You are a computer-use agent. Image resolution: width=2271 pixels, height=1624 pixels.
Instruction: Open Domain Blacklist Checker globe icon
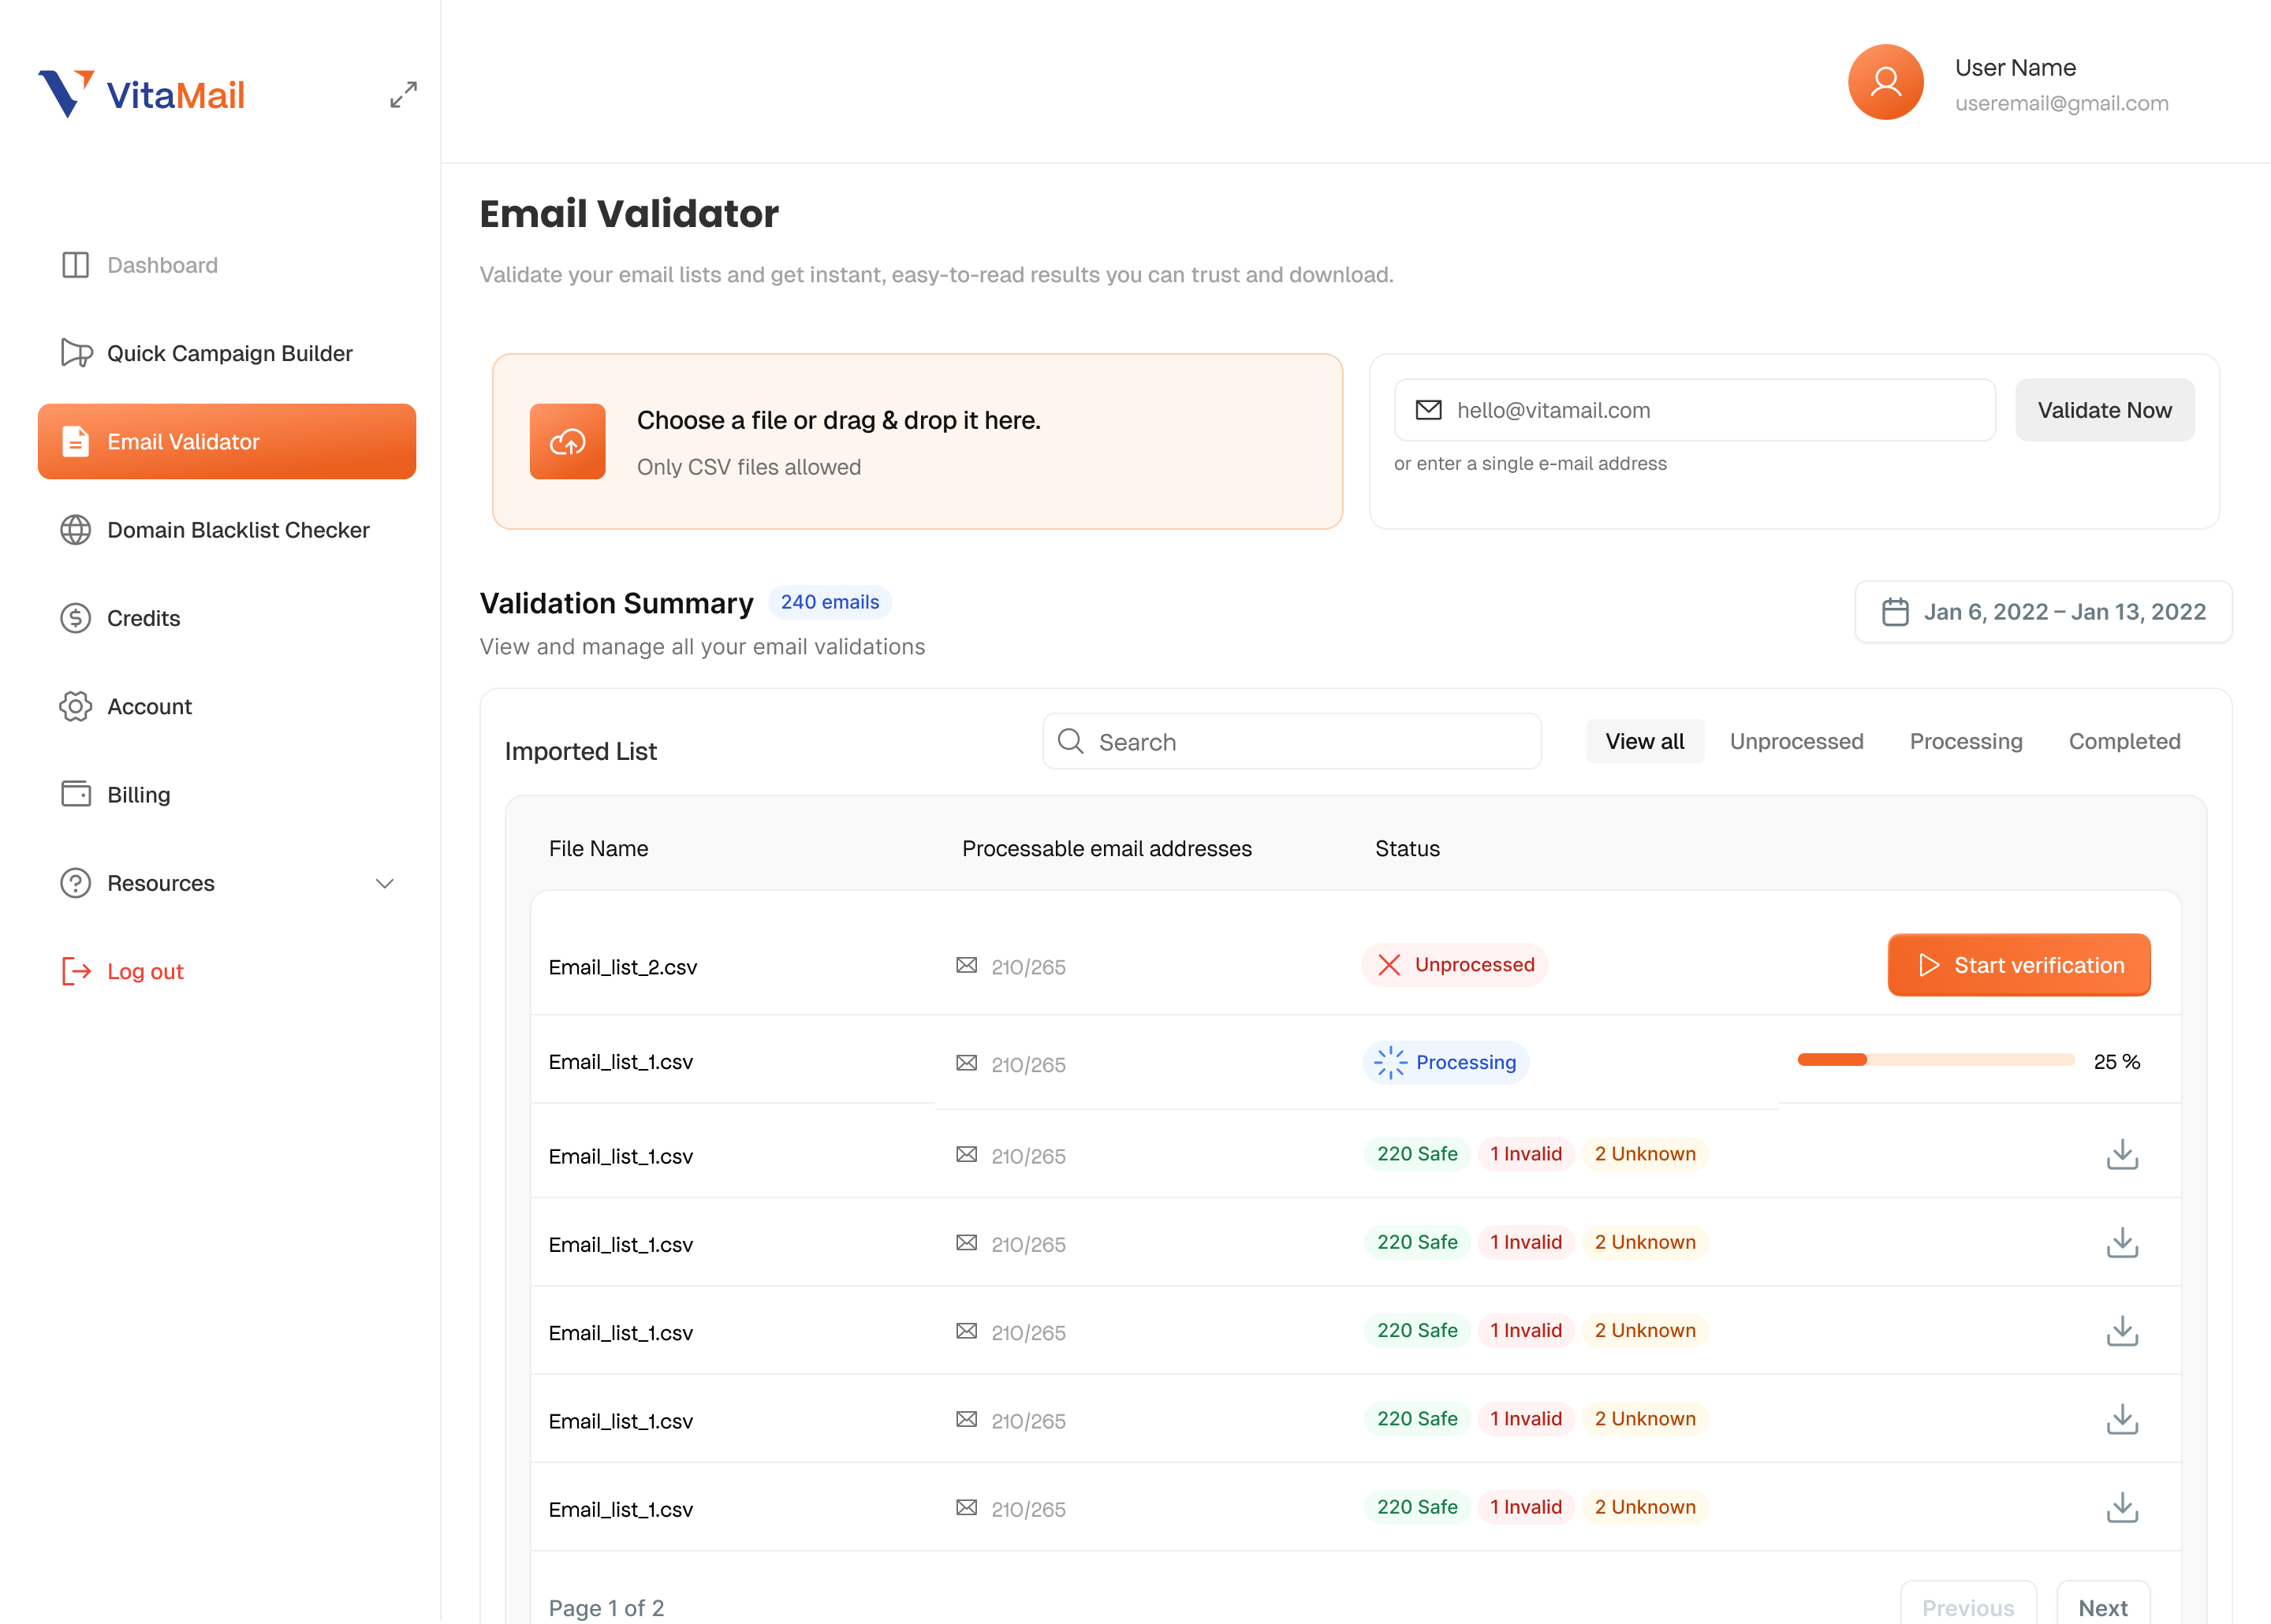click(75, 530)
